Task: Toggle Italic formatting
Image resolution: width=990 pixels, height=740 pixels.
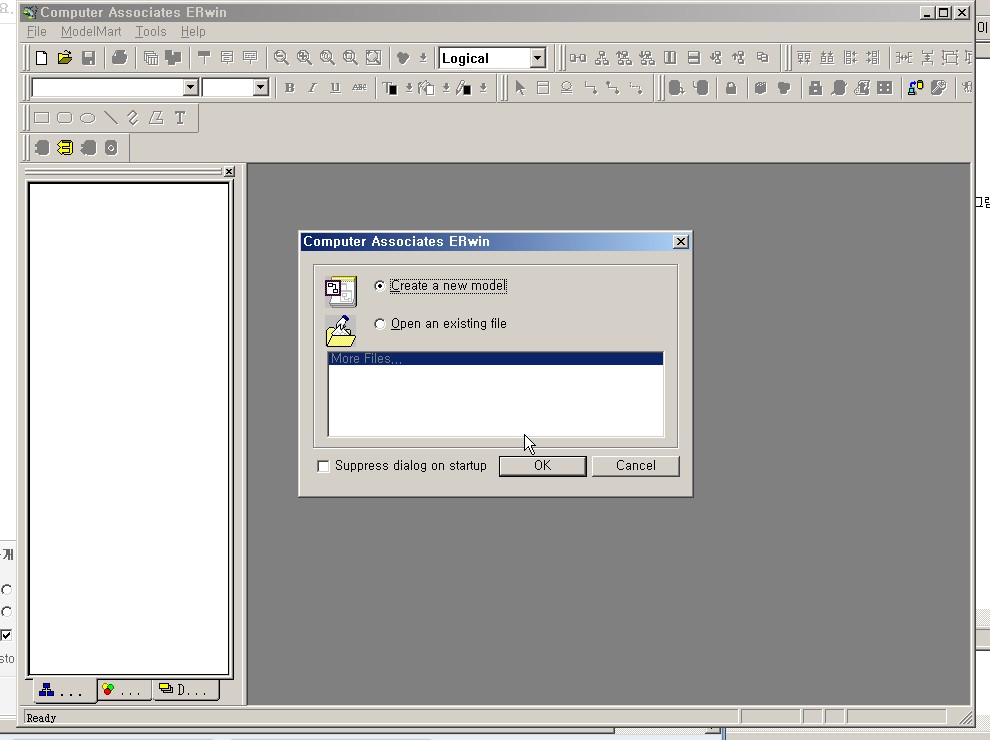Action: coord(312,88)
